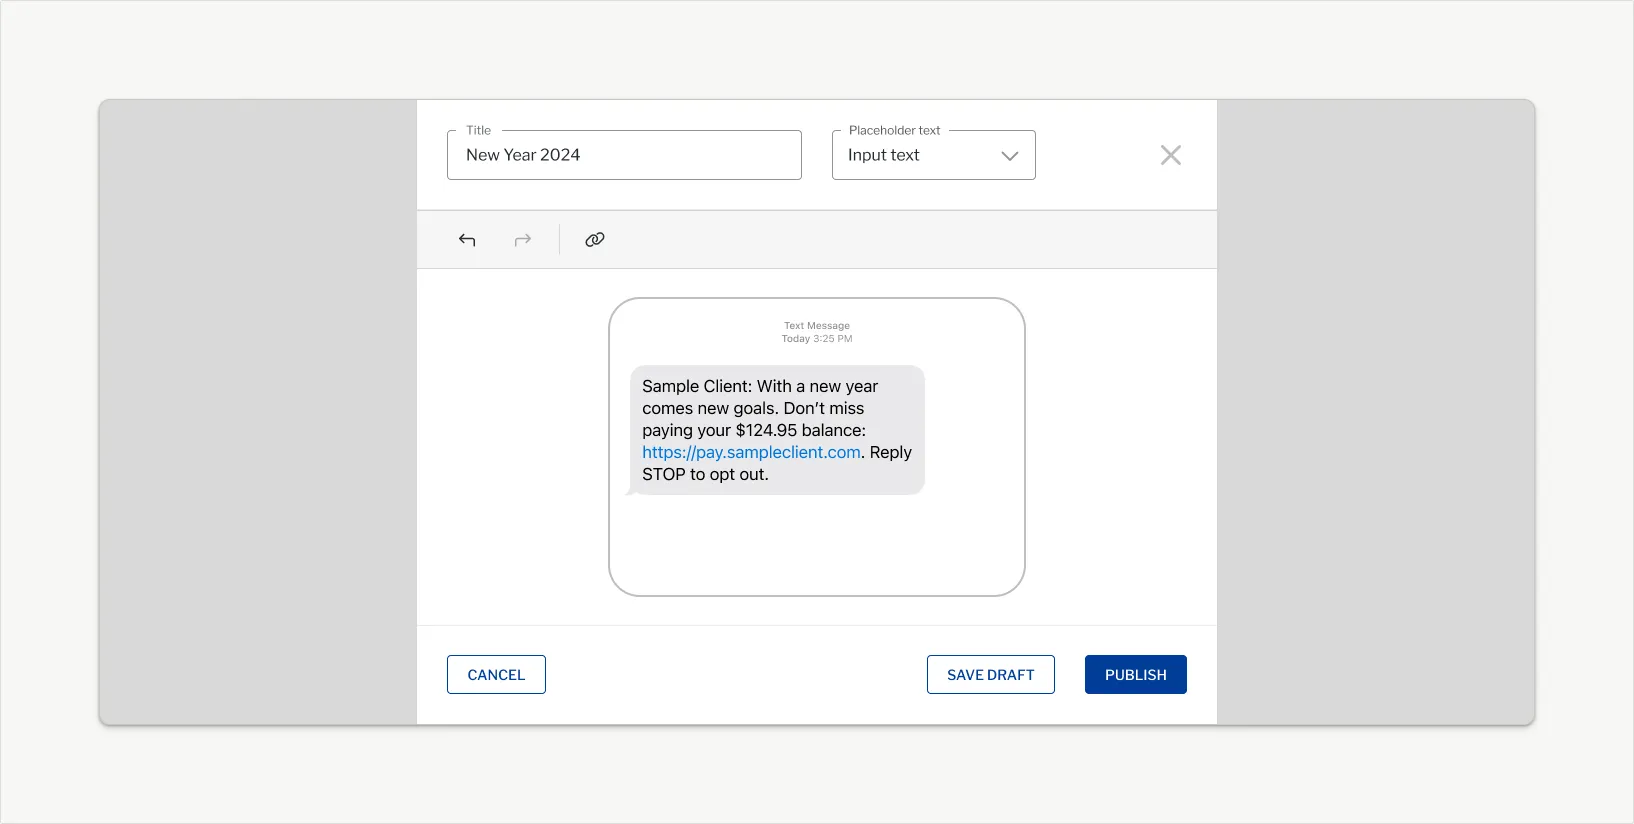Open the Placeholder text dropdown
Screen dimensions: 1634x824
tap(934, 155)
